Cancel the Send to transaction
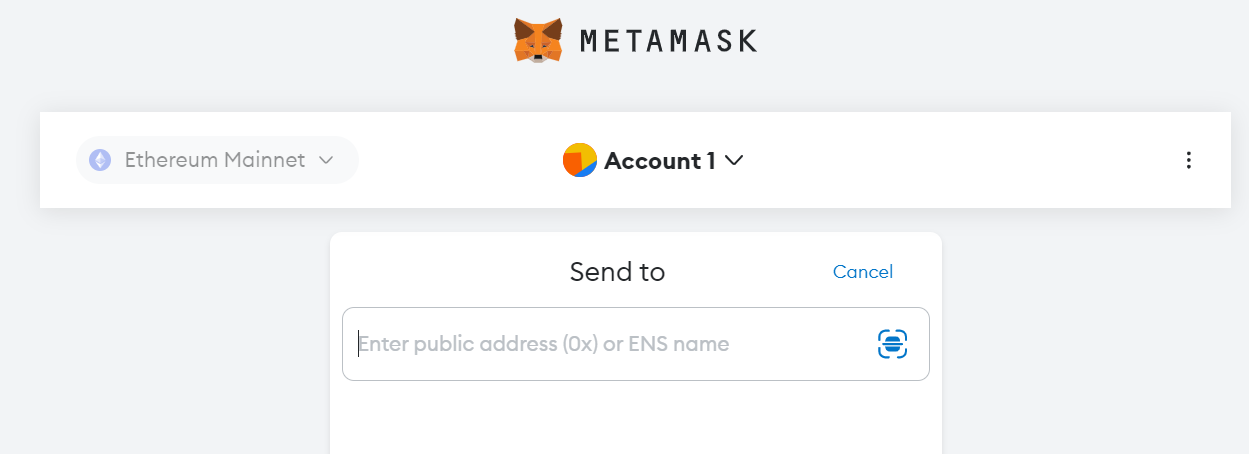The height and width of the screenshot is (454, 1249). (862, 272)
